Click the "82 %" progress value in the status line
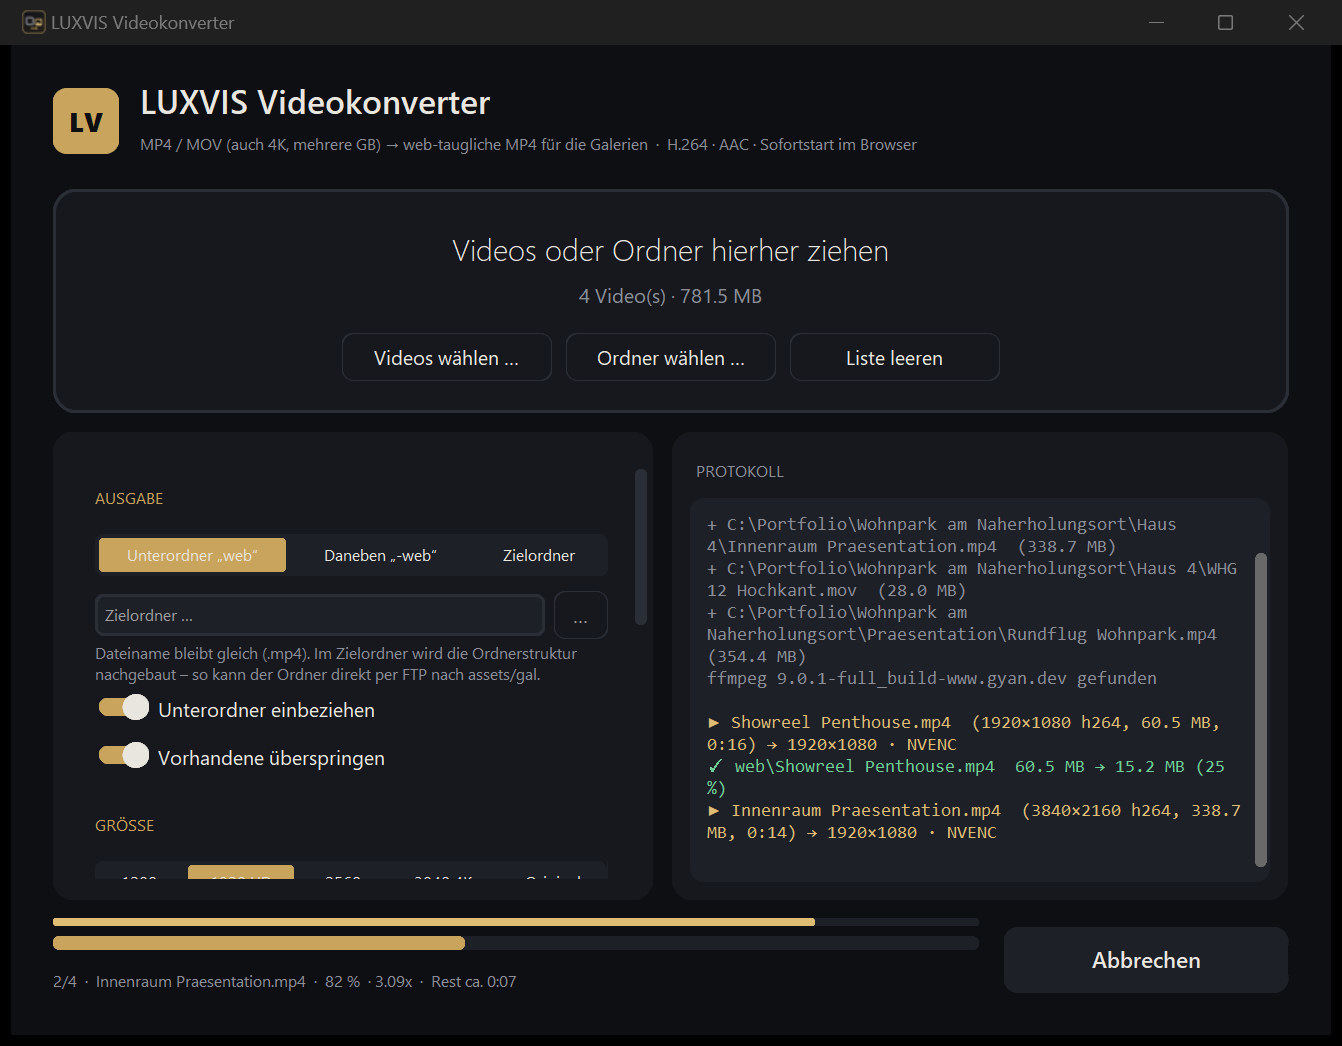The width and height of the screenshot is (1342, 1046). pyautogui.click(x=342, y=981)
